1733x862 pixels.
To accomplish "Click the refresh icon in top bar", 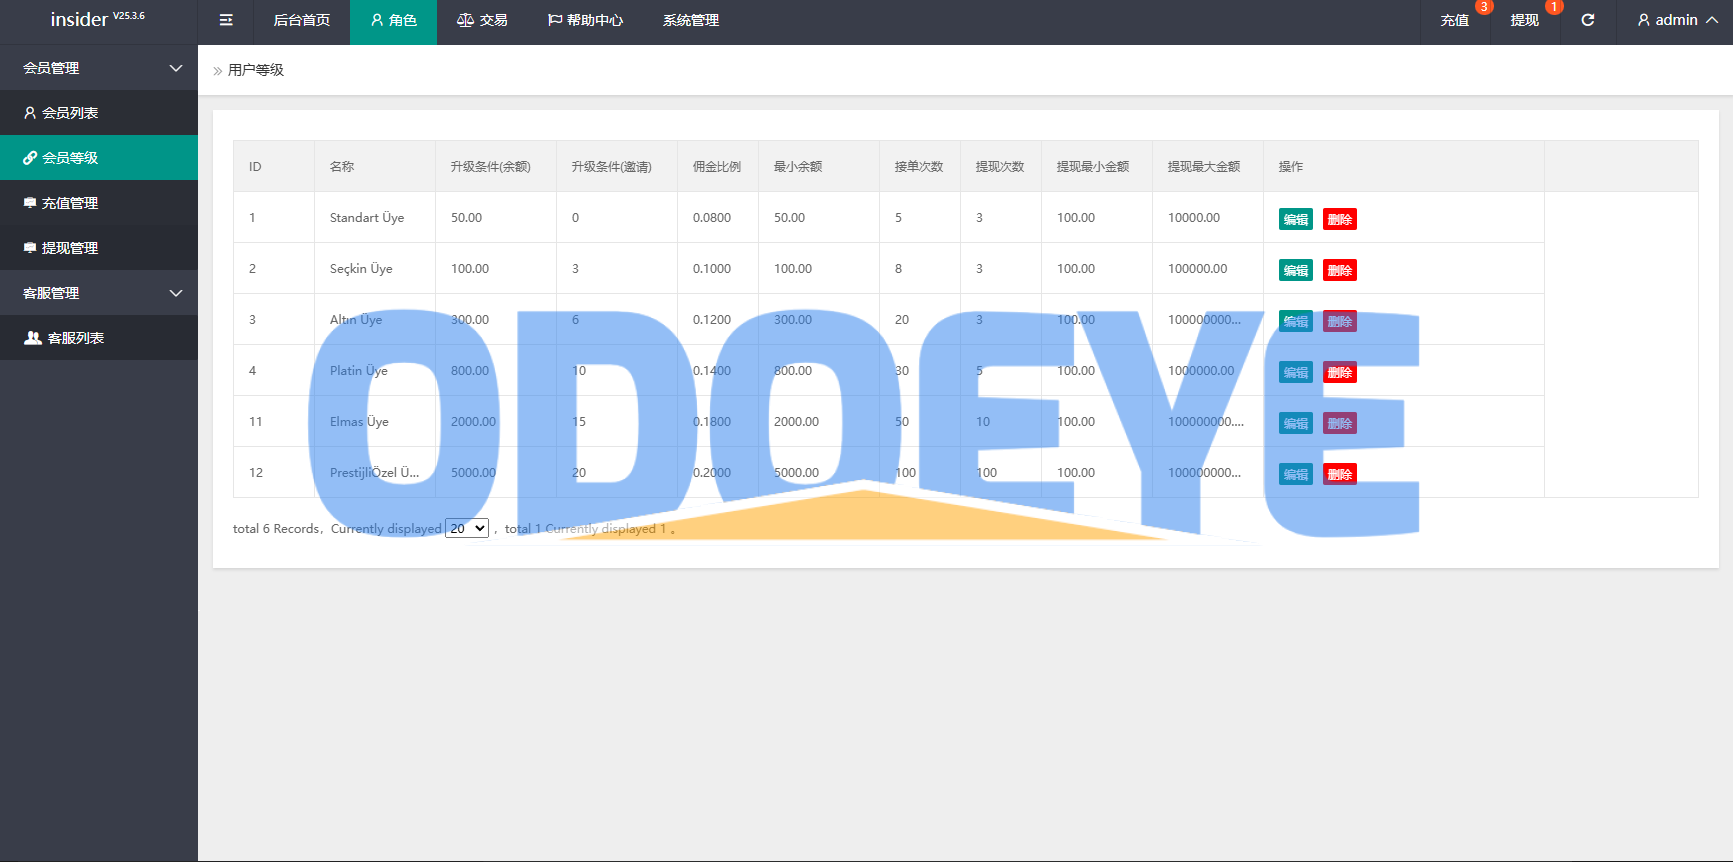I will pos(1587,20).
